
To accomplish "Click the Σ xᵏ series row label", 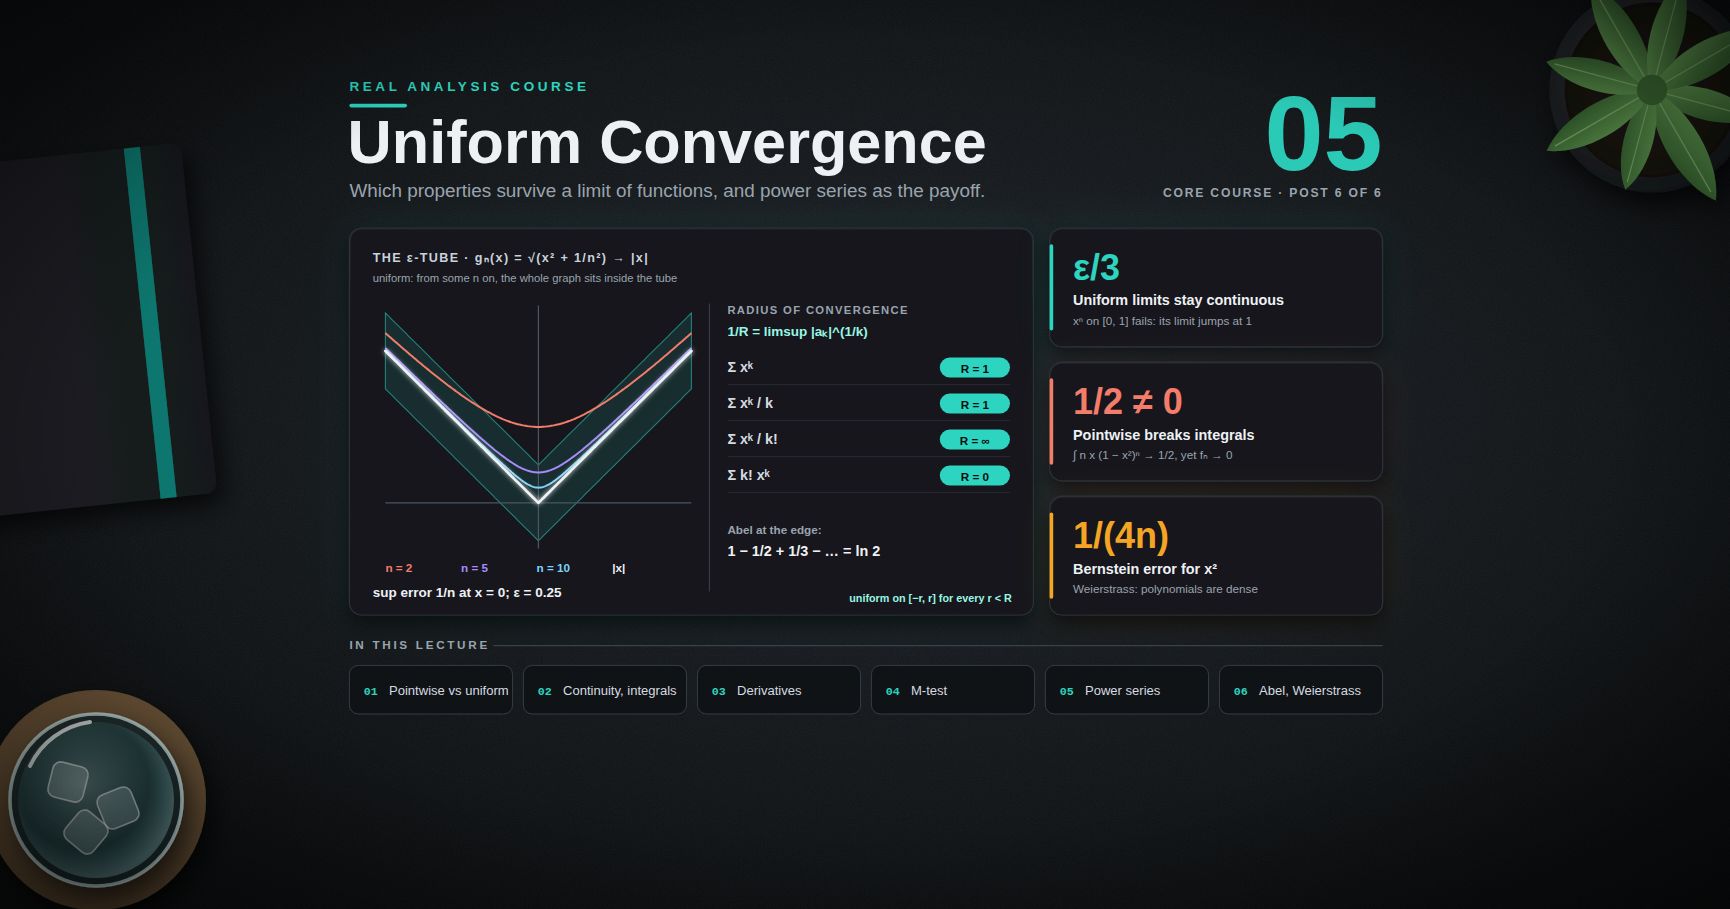I will pos(740,367).
